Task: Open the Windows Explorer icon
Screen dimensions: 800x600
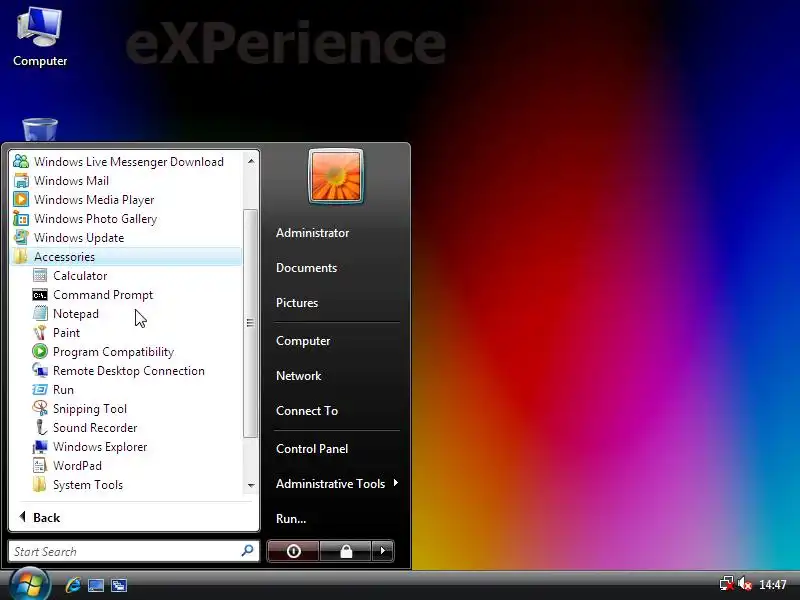Action: point(40,447)
